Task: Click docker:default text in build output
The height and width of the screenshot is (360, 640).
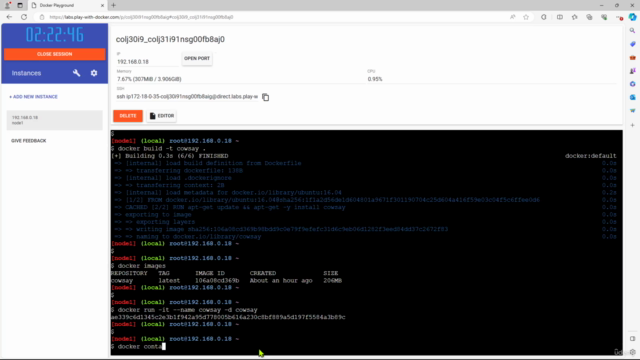Action: [591, 156]
